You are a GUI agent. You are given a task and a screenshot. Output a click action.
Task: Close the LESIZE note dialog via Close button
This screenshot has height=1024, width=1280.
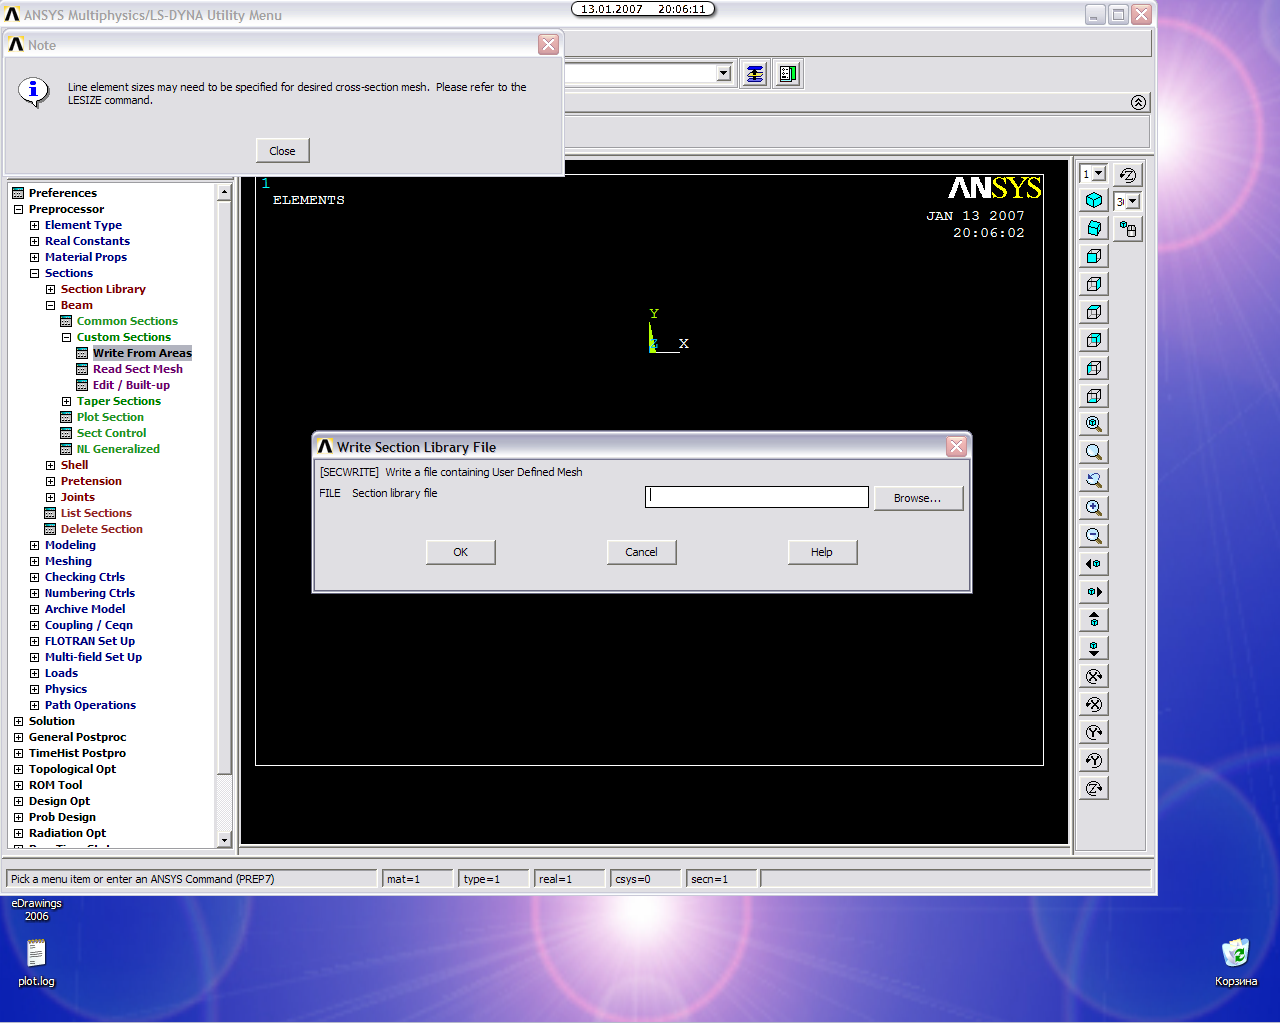282,151
